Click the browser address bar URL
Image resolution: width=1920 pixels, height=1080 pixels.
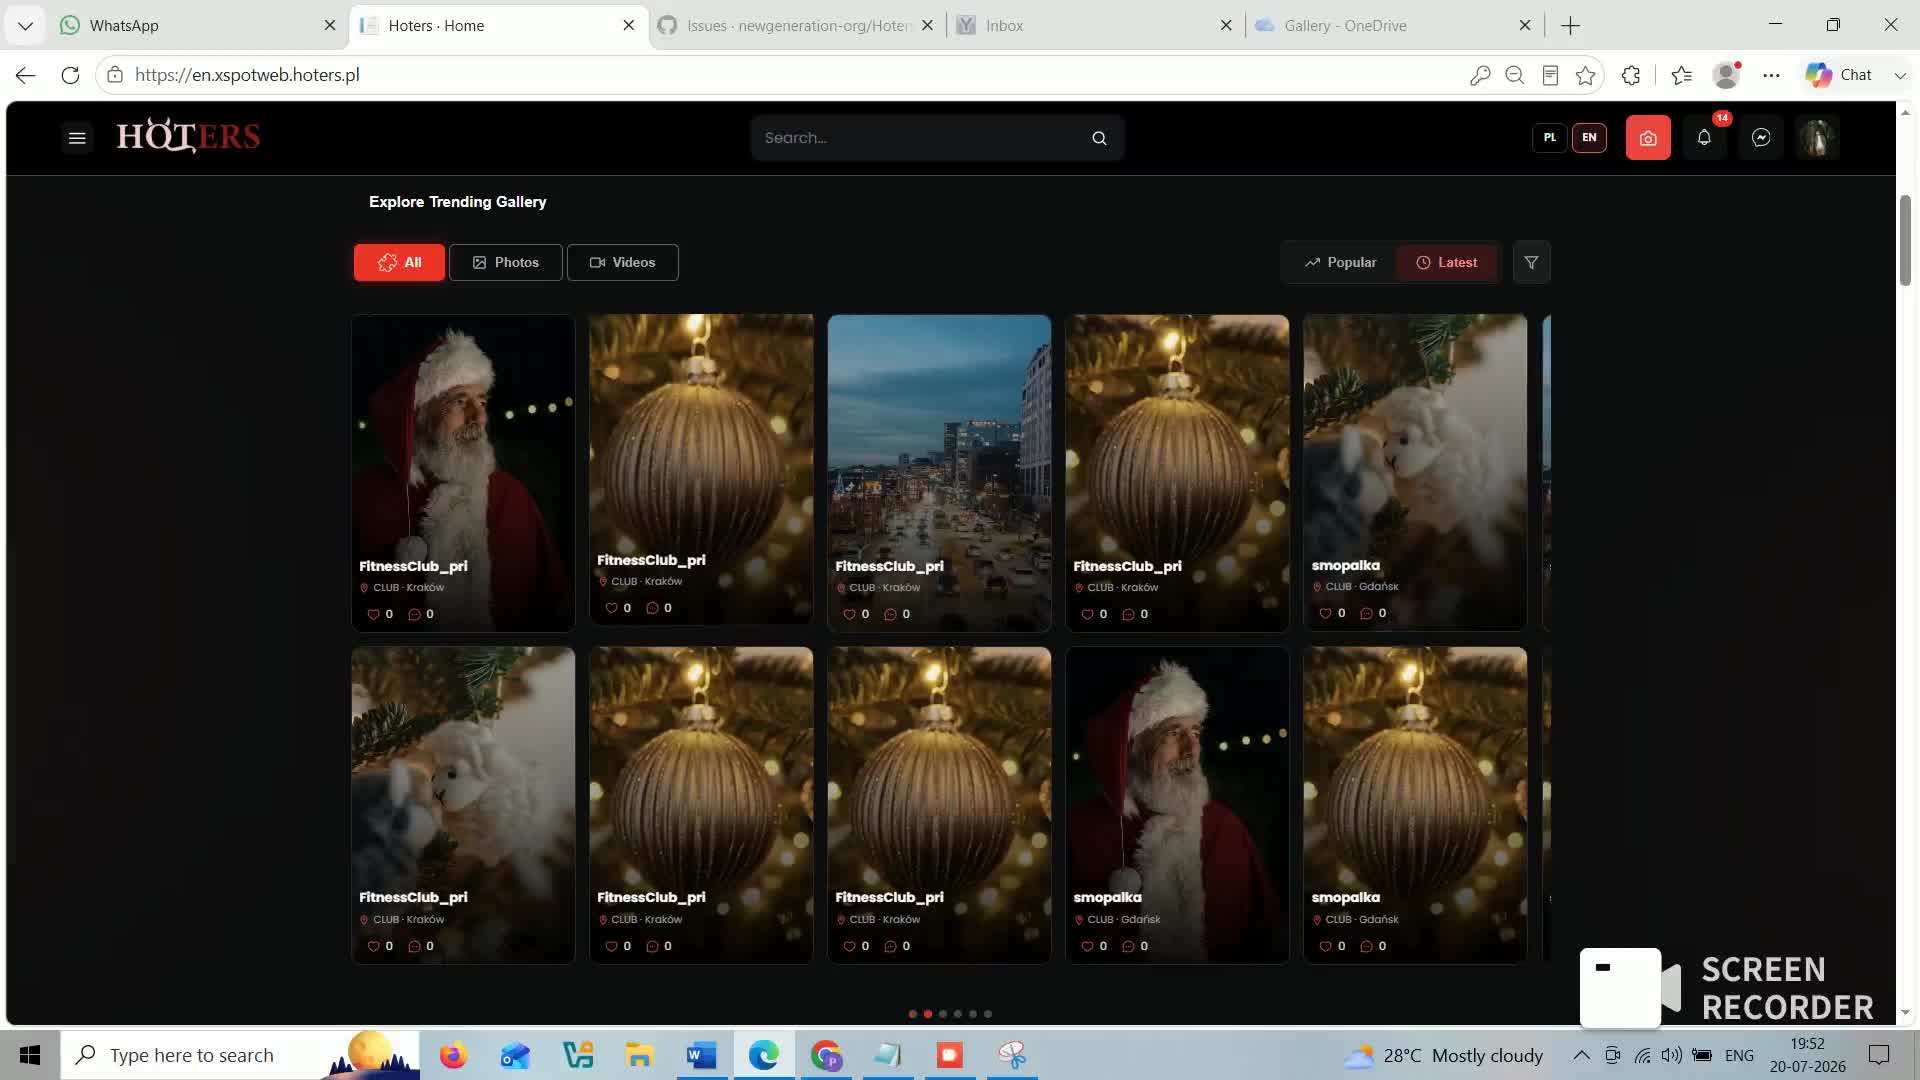247,75
